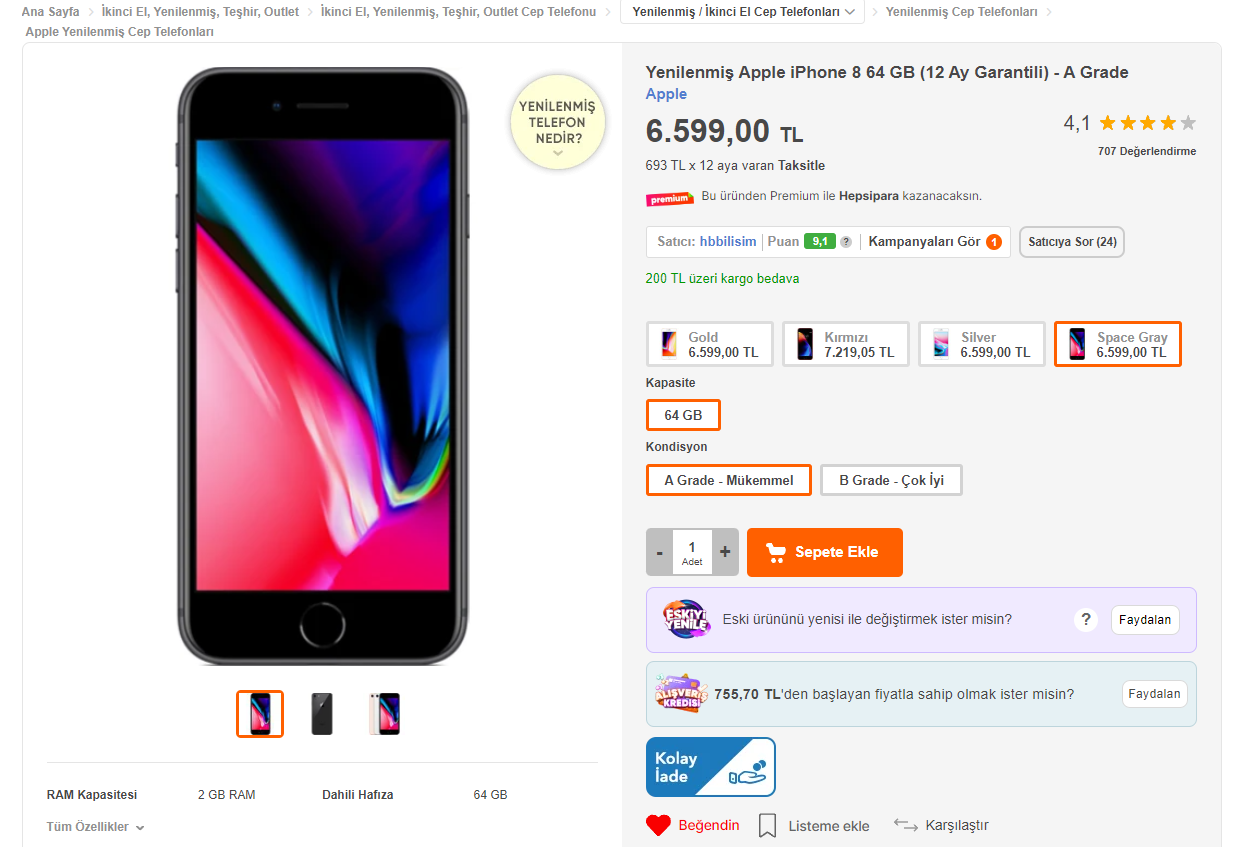The height and width of the screenshot is (847, 1247).
Task: Click the question mark help icon
Action: coord(1086,620)
